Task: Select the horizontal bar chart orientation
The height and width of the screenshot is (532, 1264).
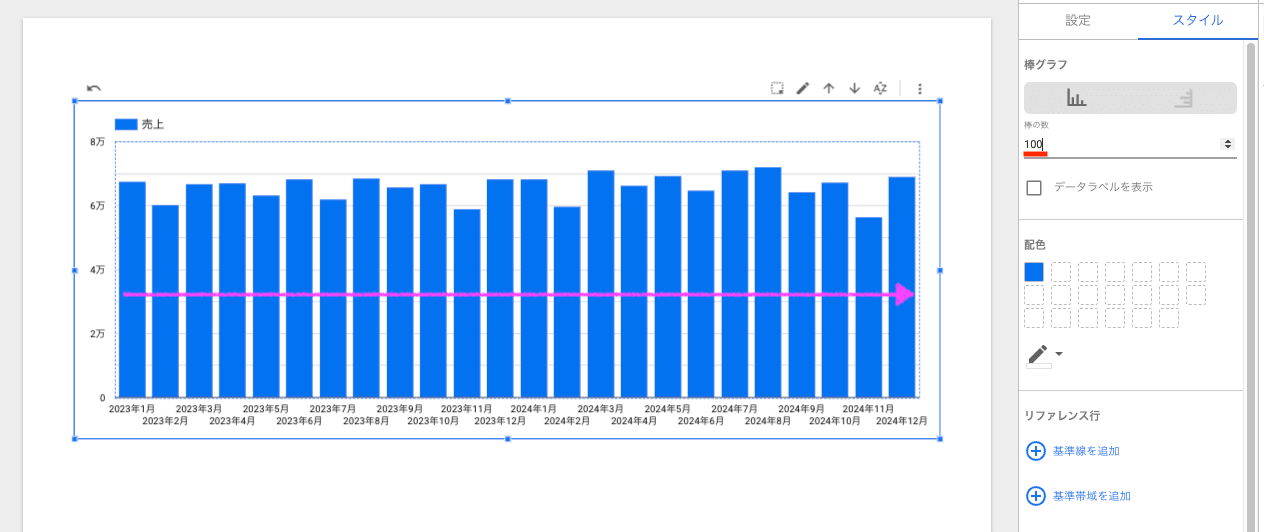Action: coord(1183,98)
